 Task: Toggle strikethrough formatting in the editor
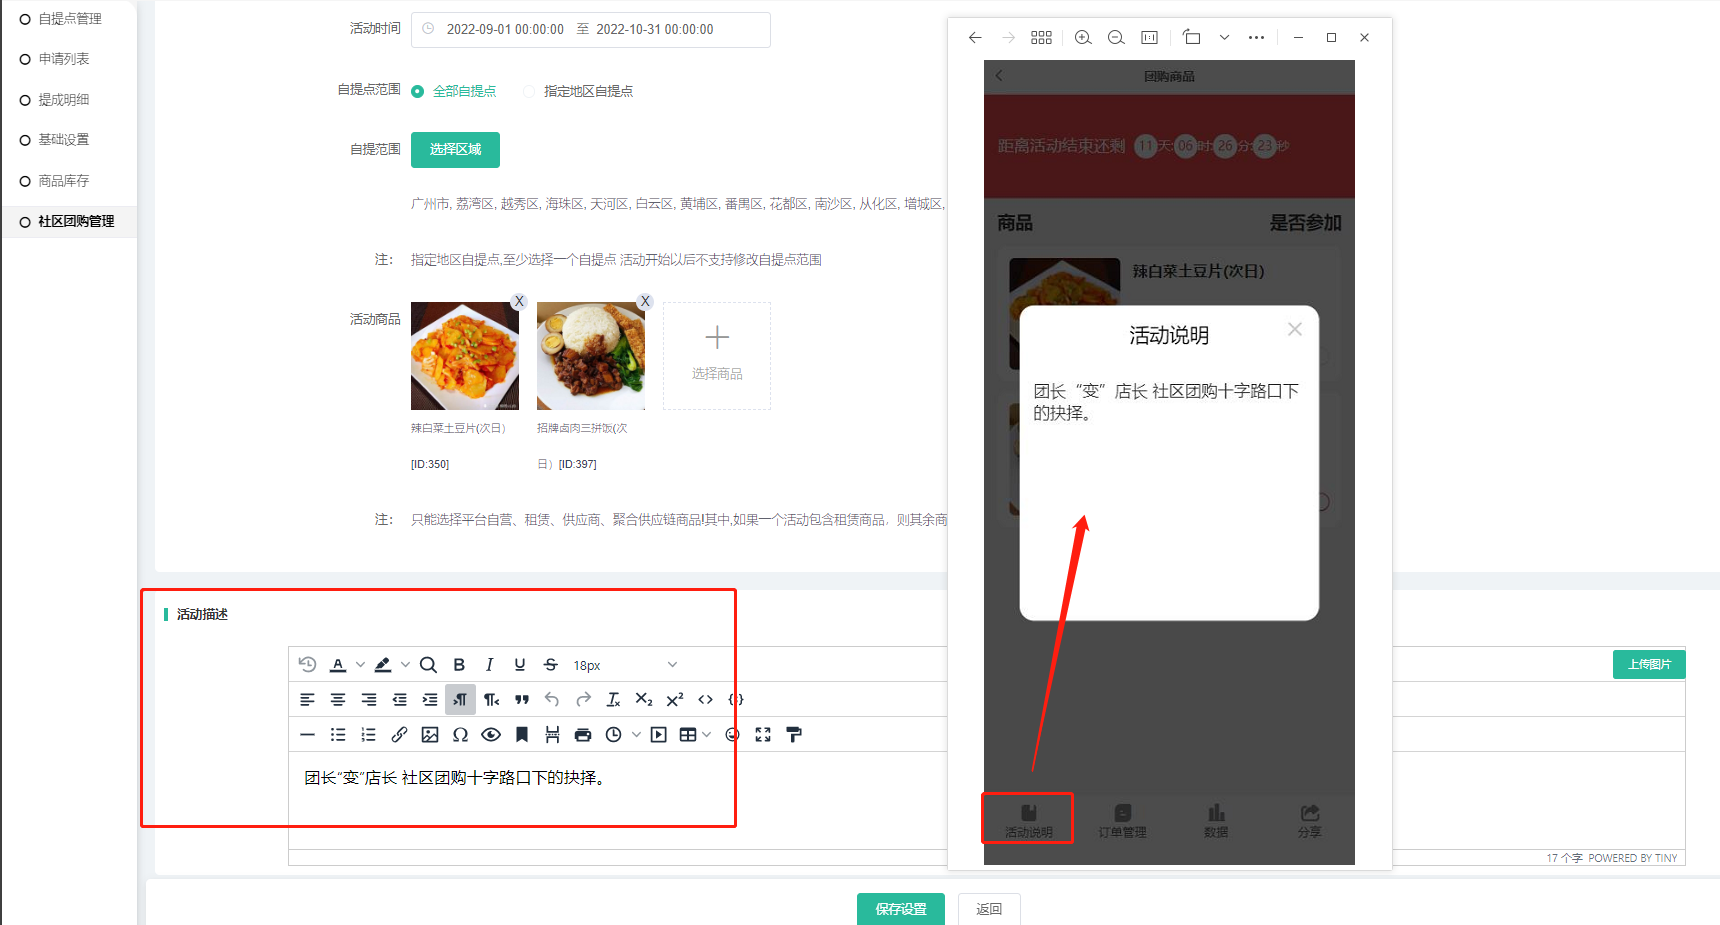pyautogui.click(x=550, y=665)
